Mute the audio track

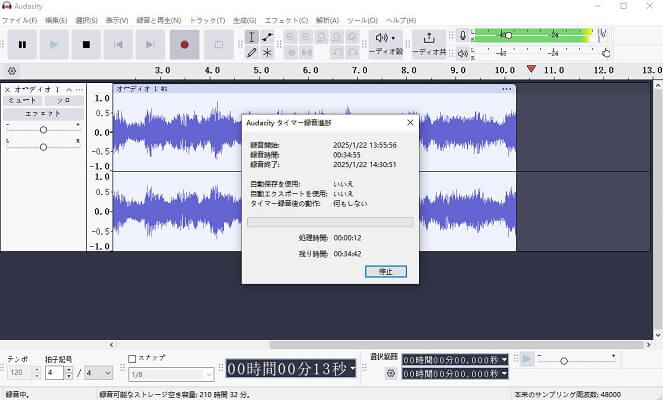(x=22, y=101)
